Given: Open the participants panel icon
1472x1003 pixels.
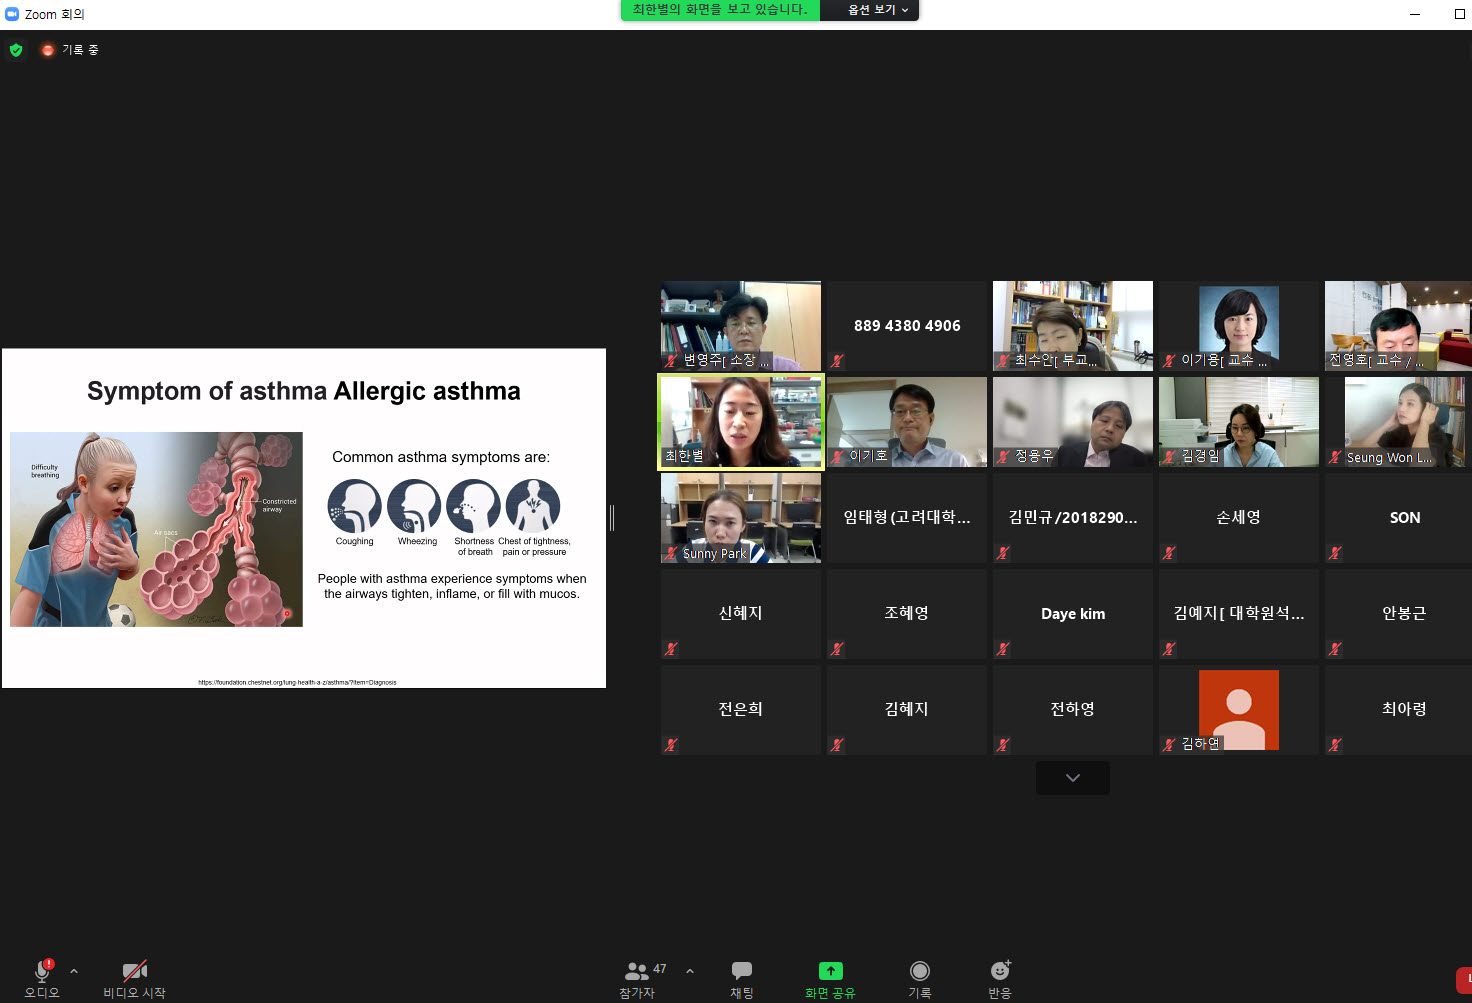Looking at the screenshot, I should (636, 971).
